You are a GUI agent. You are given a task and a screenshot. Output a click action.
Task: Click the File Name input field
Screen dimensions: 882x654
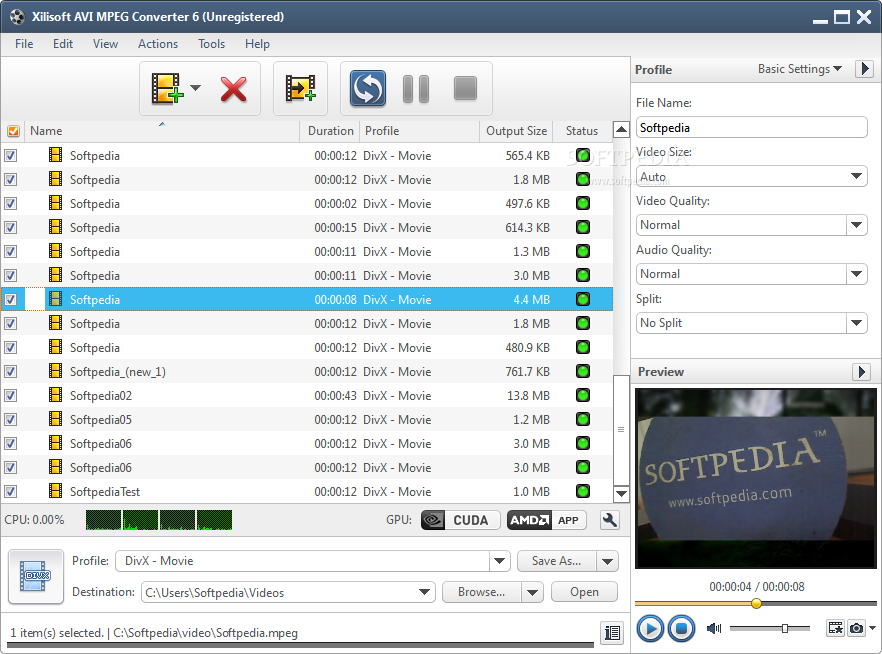(x=752, y=128)
